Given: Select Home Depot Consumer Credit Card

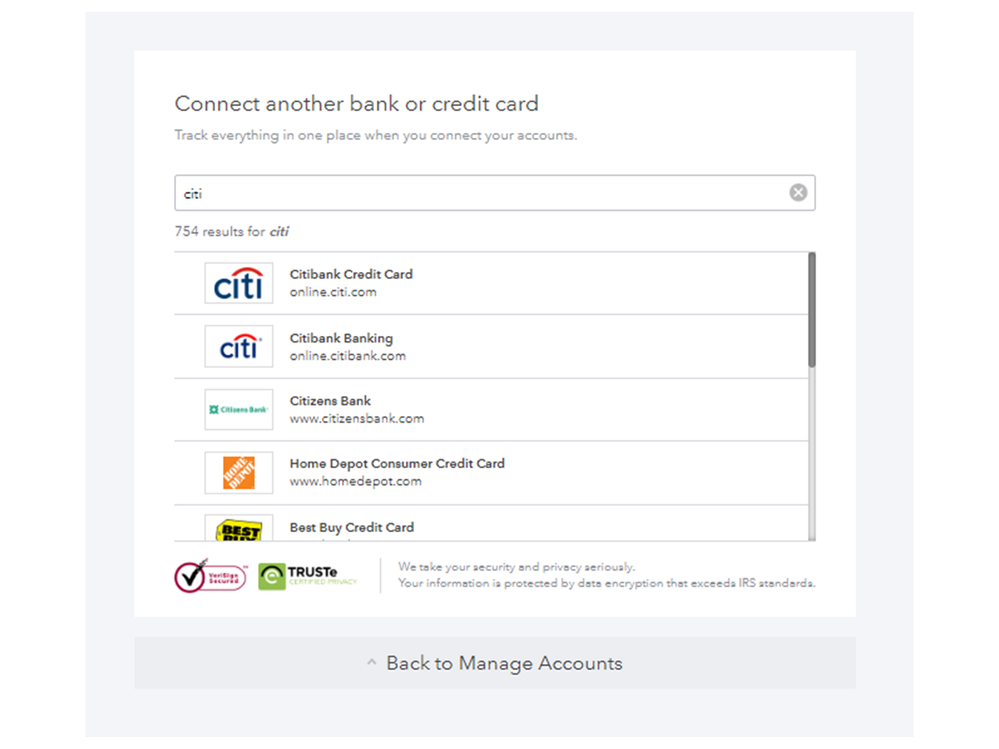Looking at the screenshot, I should click(x=397, y=464).
